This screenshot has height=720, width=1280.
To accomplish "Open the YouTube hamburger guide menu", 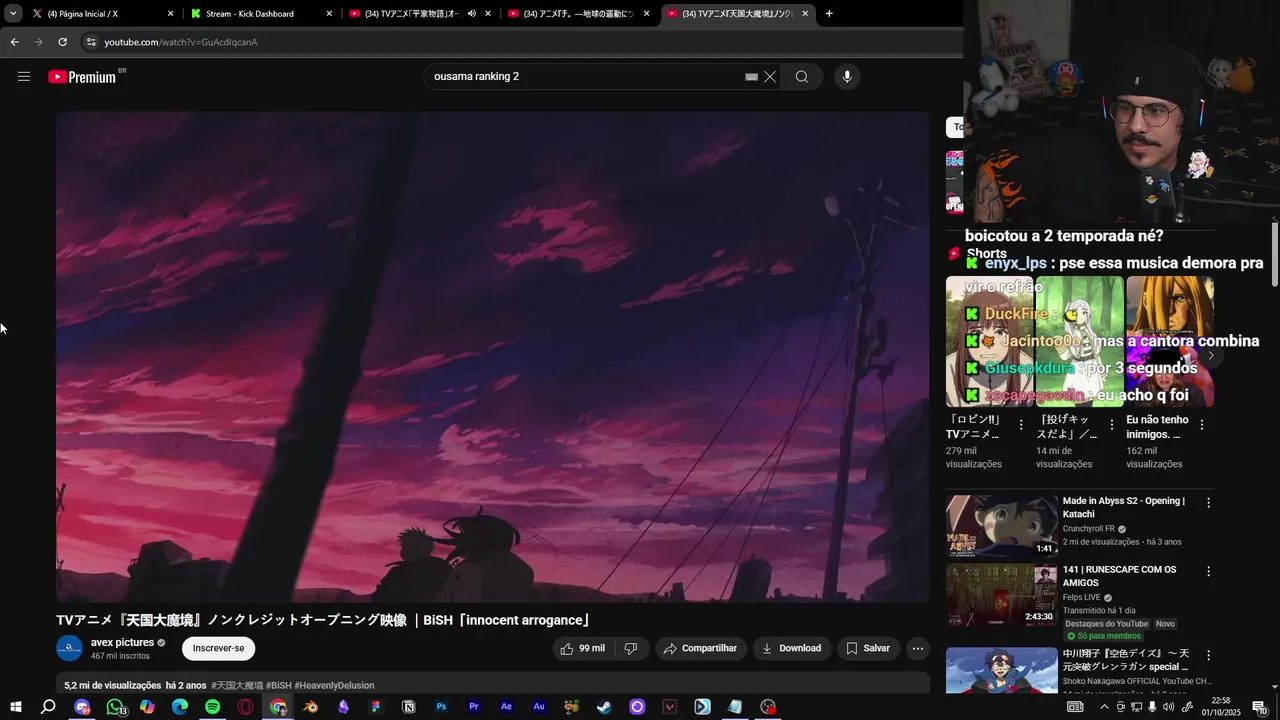I will coord(24,77).
